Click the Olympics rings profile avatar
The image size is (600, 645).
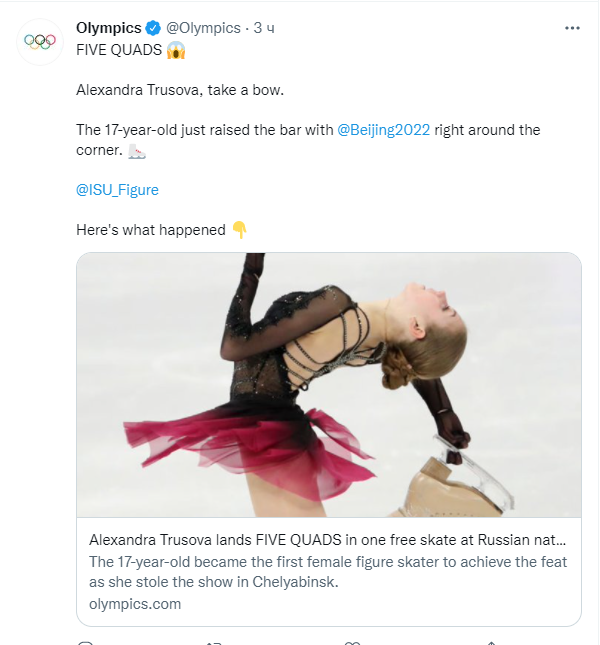pos(40,41)
